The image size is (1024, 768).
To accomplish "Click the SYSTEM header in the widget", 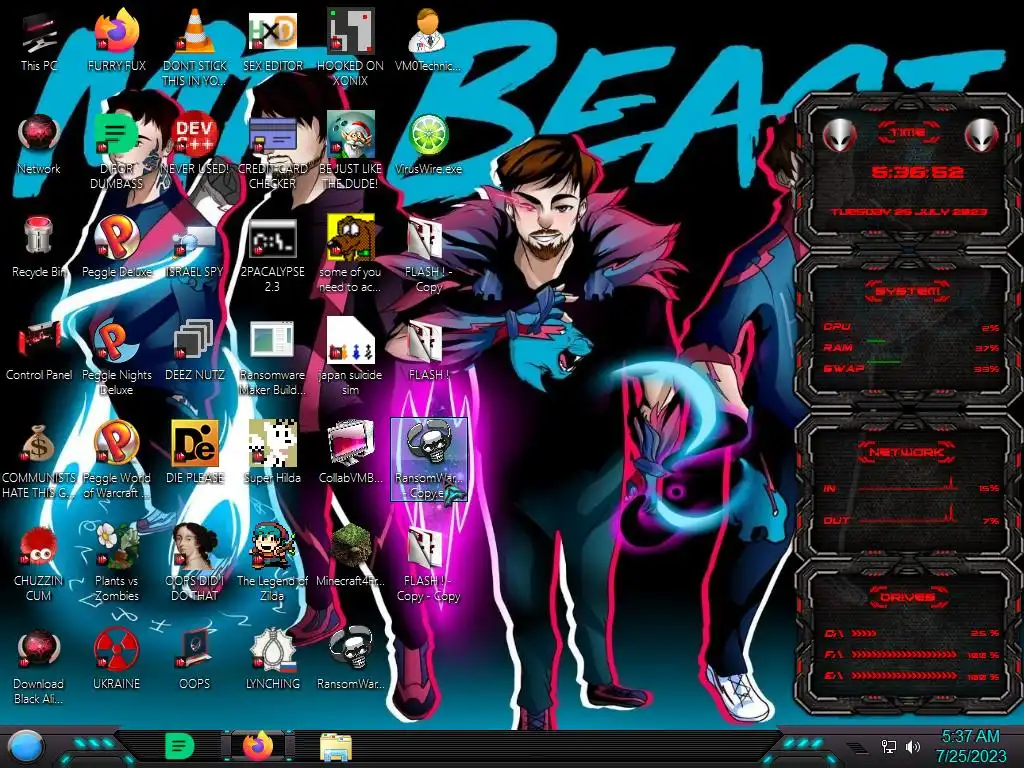I will pyautogui.click(x=908, y=291).
